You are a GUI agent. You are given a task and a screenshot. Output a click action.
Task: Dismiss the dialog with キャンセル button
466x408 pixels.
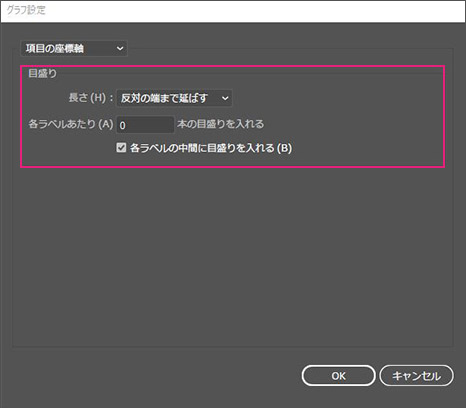coord(416,376)
